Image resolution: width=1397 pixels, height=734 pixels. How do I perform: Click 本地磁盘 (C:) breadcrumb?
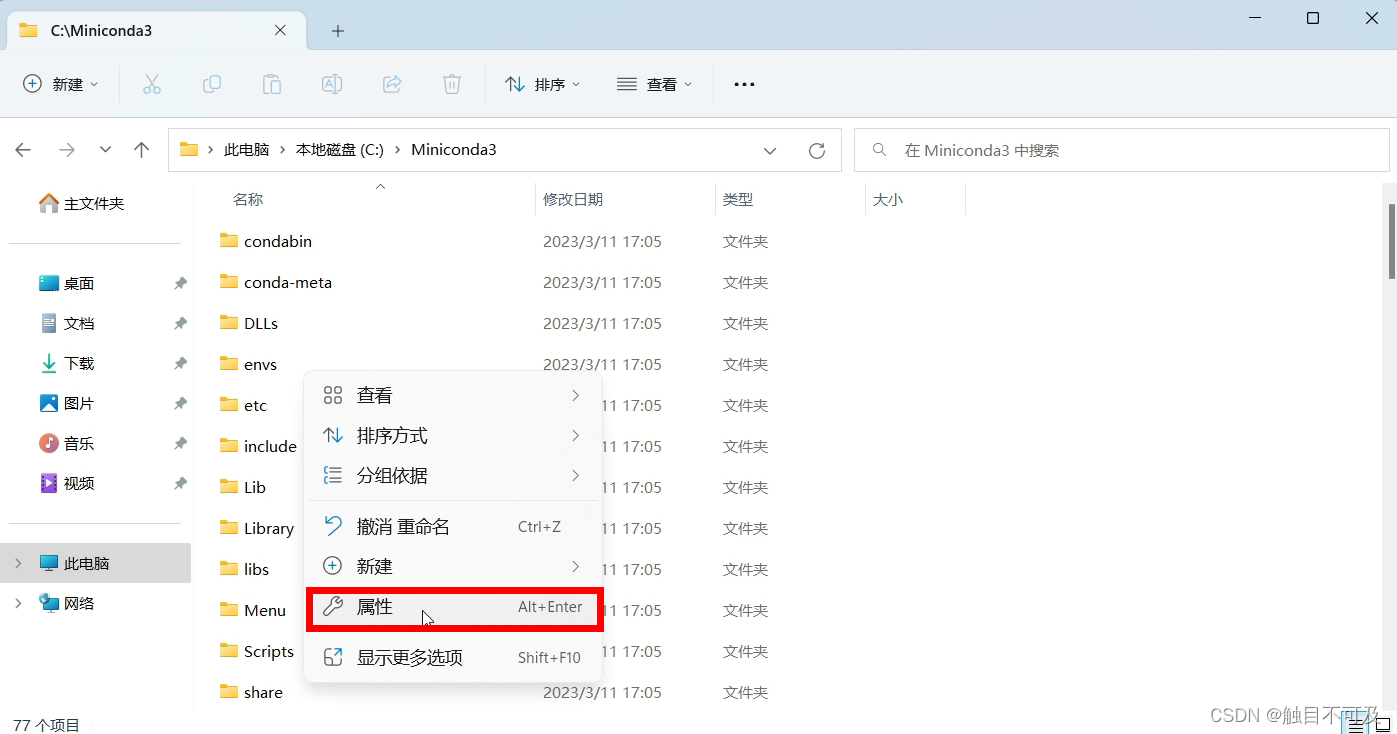pyautogui.click(x=340, y=150)
